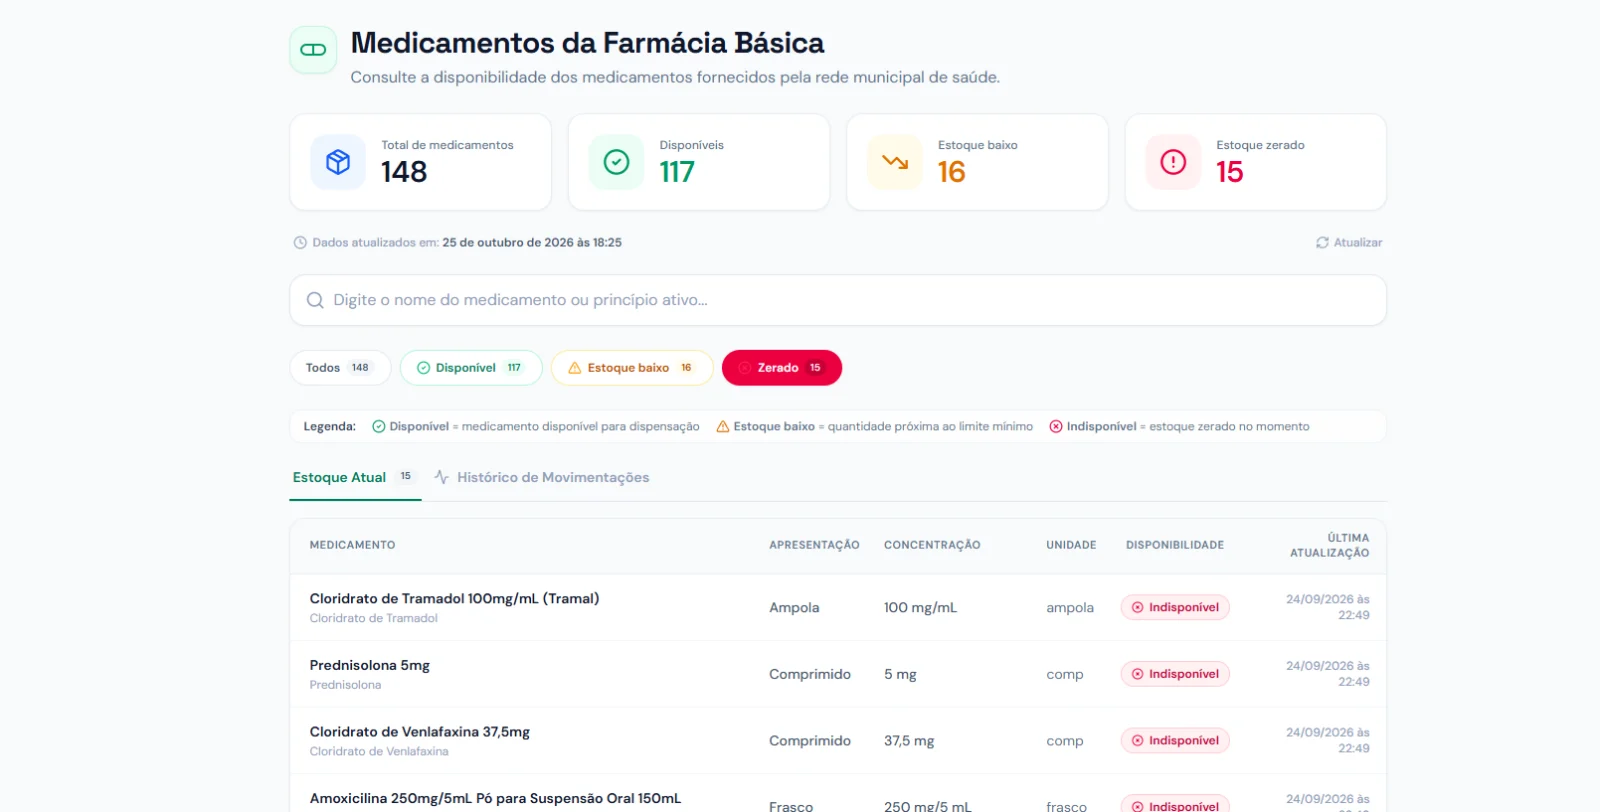Click the magnifier icon in the search field
The image size is (1600, 812).
[x=315, y=300]
